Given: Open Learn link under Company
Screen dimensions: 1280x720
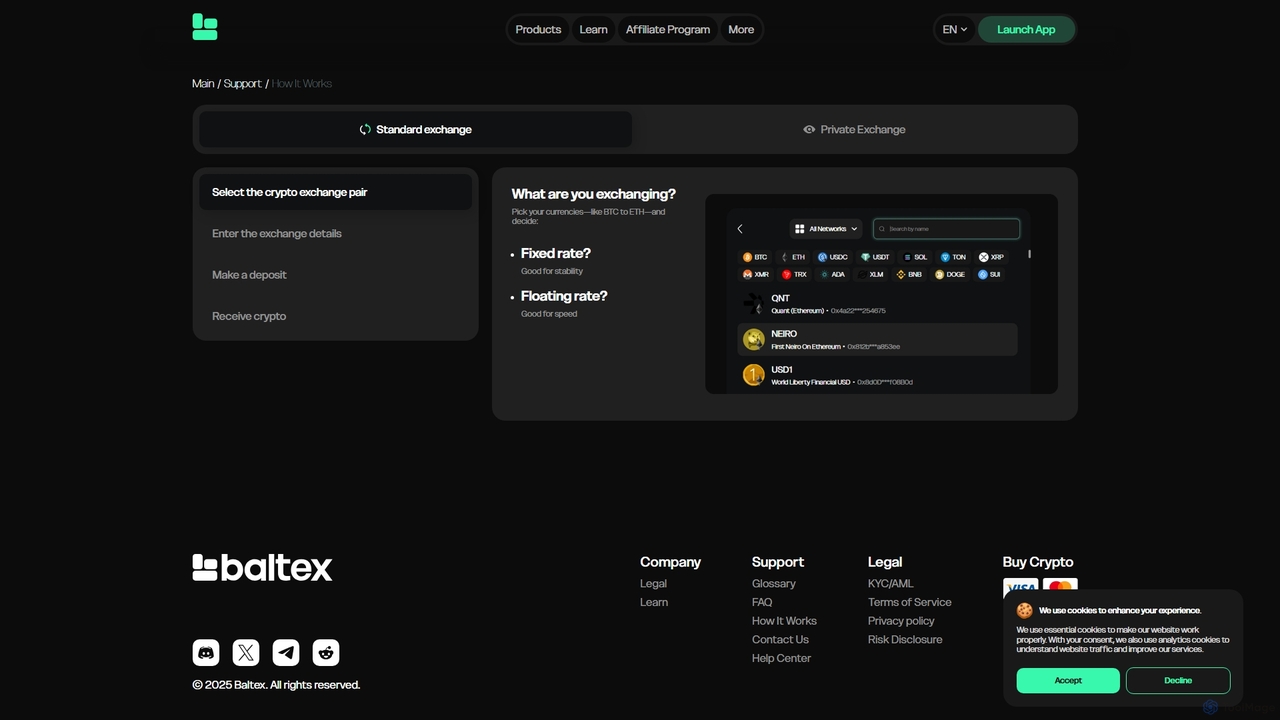Looking at the screenshot, I should point(654,602).
